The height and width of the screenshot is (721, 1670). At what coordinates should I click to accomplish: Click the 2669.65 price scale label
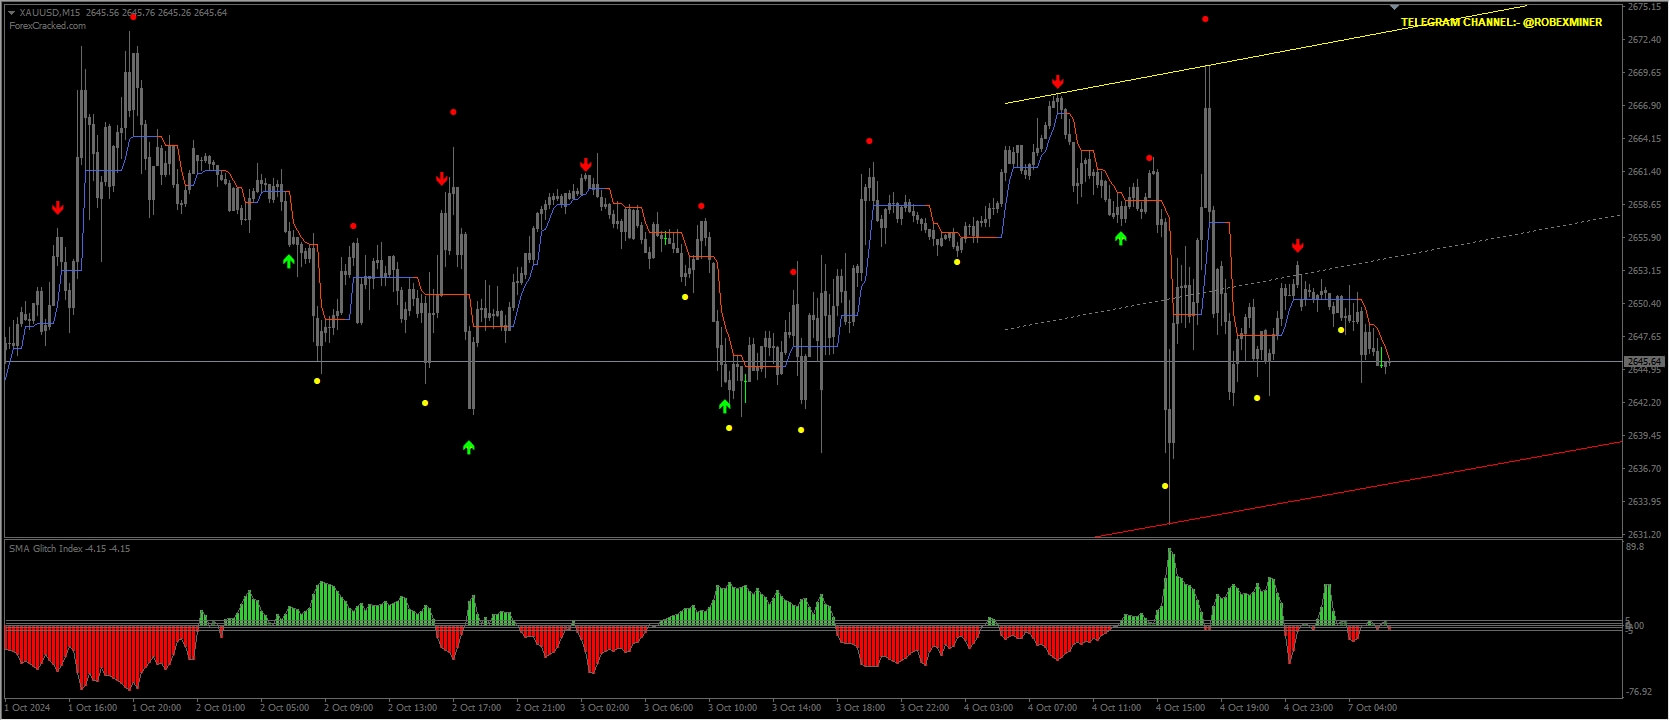(1645, 73)
